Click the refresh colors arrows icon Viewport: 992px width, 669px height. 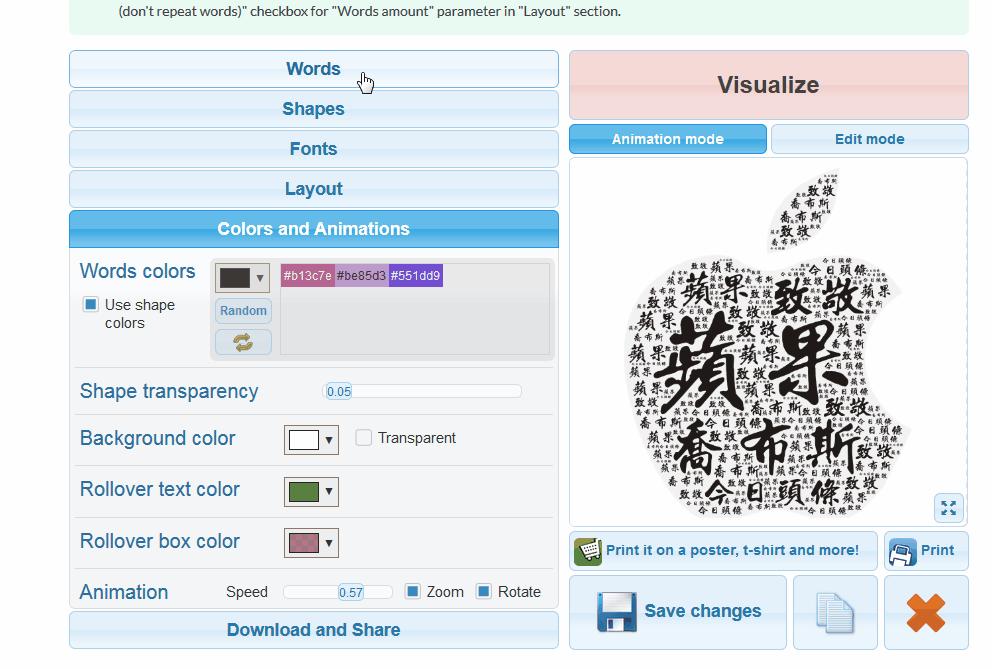tap(243, 342)
